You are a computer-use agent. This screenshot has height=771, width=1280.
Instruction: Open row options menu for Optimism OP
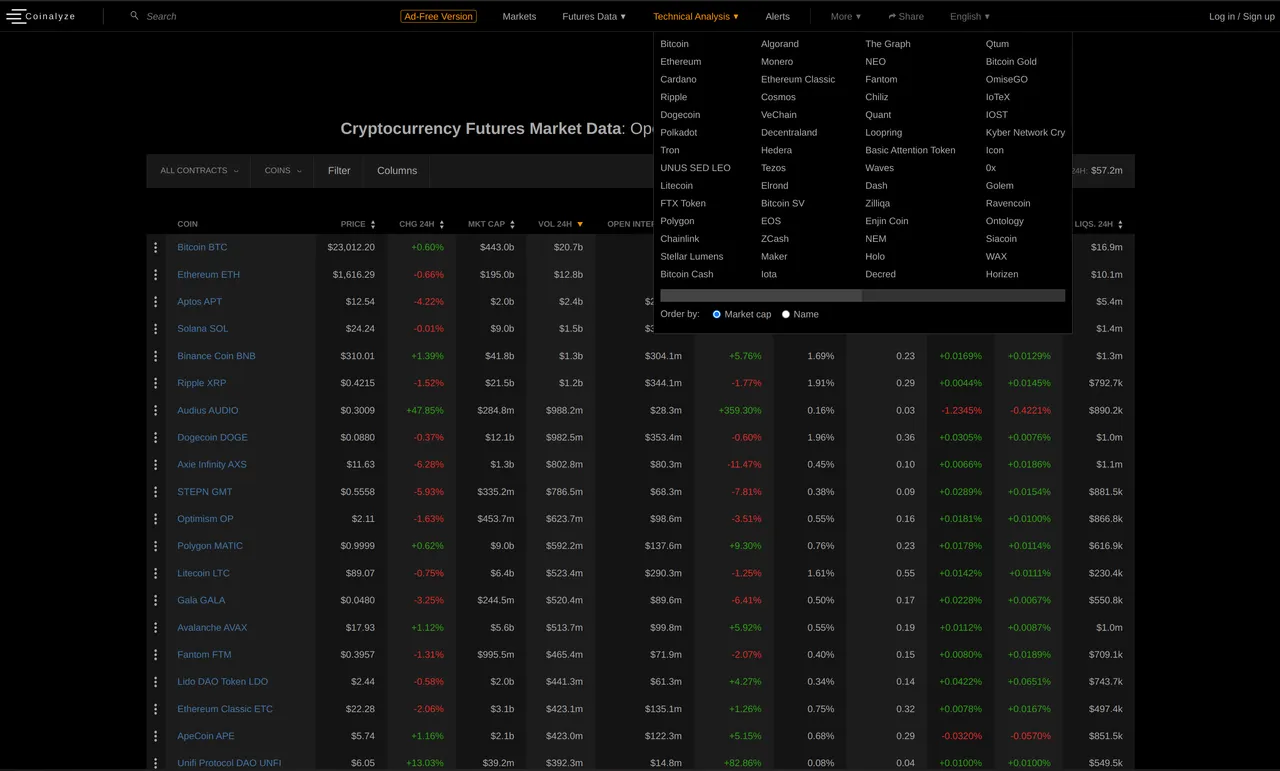156,519
